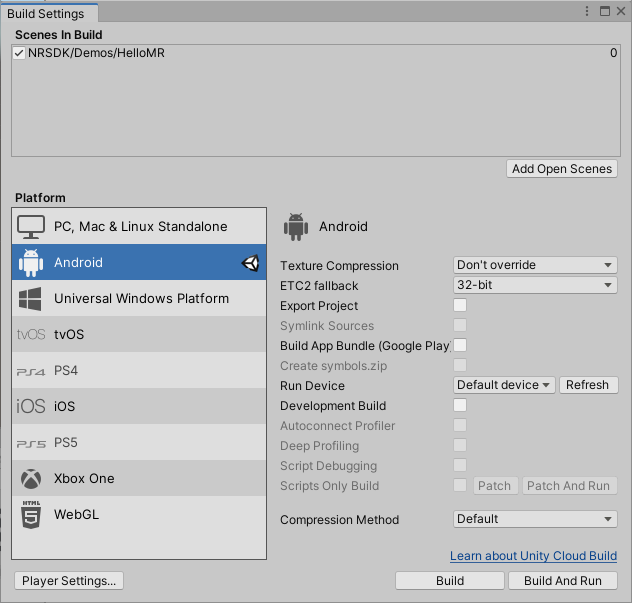Viewport: 632px width, 603px height.
Task: Click the Add Open Scenes button
Action: click(x=562, y=168)
